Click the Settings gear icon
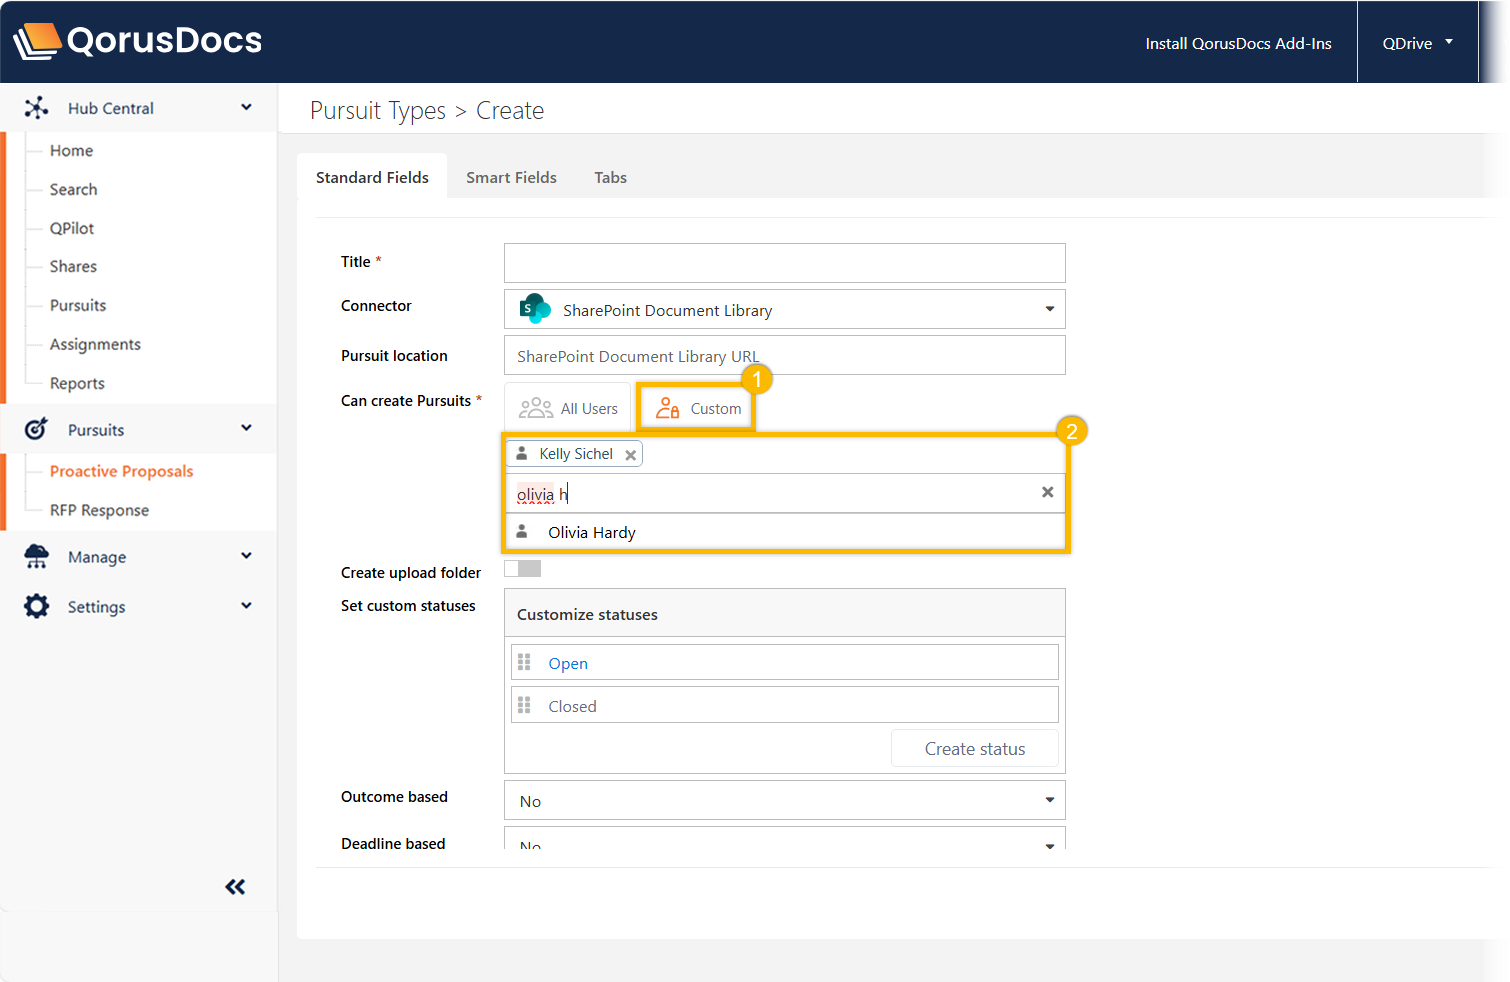1510x982 pixels. 36,606
